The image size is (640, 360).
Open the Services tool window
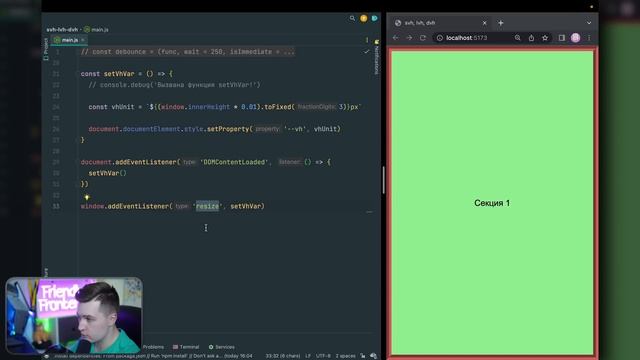coord(222,347)
